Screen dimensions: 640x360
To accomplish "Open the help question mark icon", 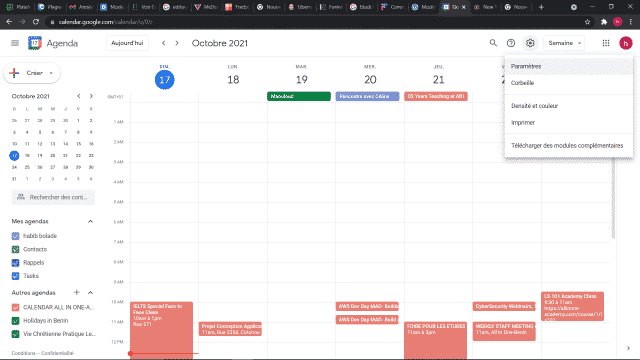I will 511,43.
